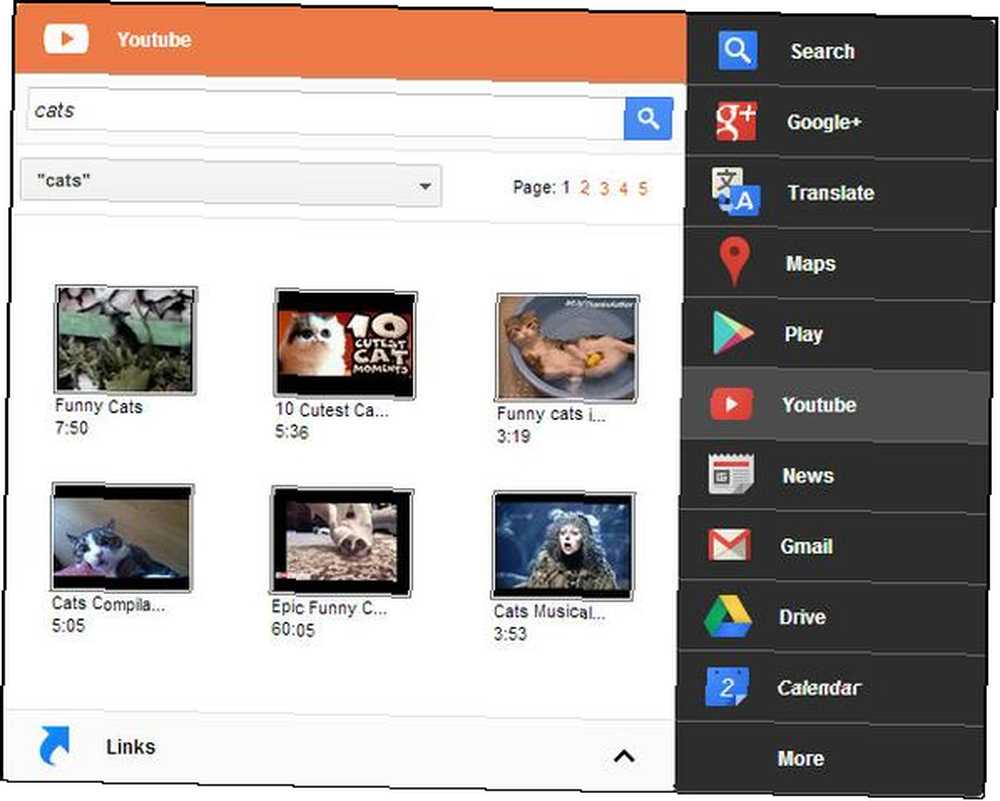Pick the Maps label in sidebar

811,263
